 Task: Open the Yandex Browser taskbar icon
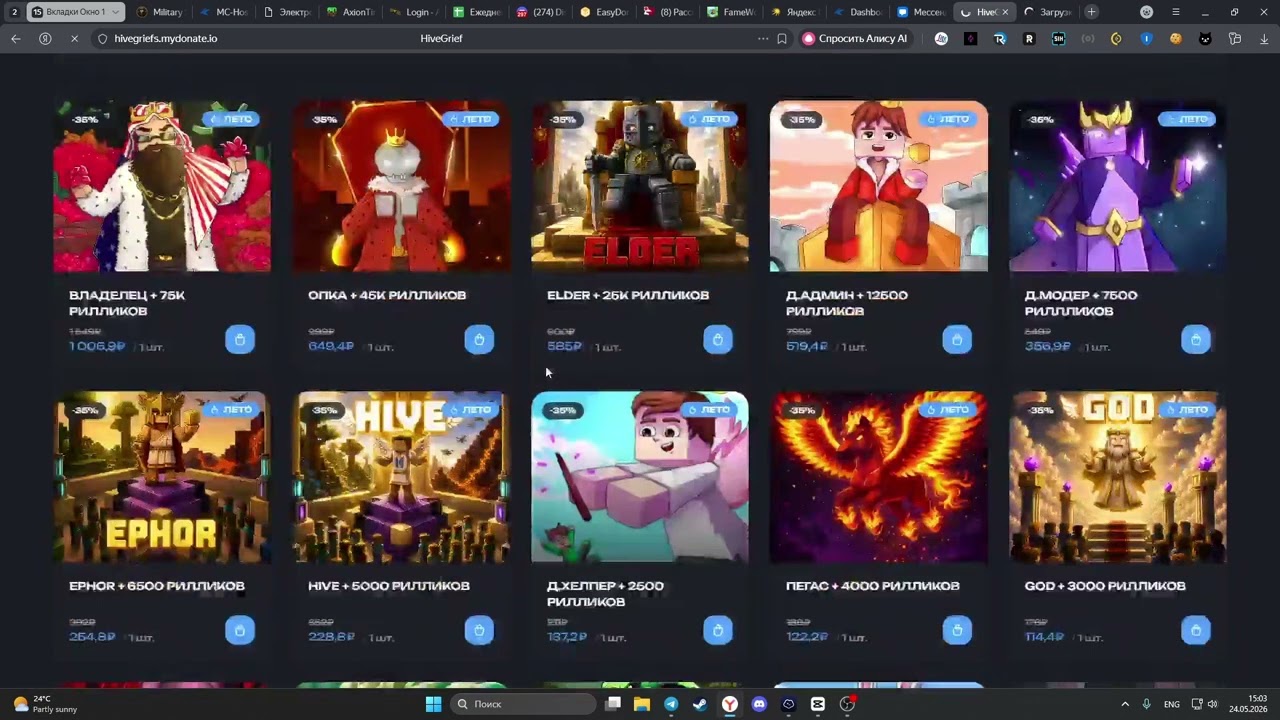(730, 704)
